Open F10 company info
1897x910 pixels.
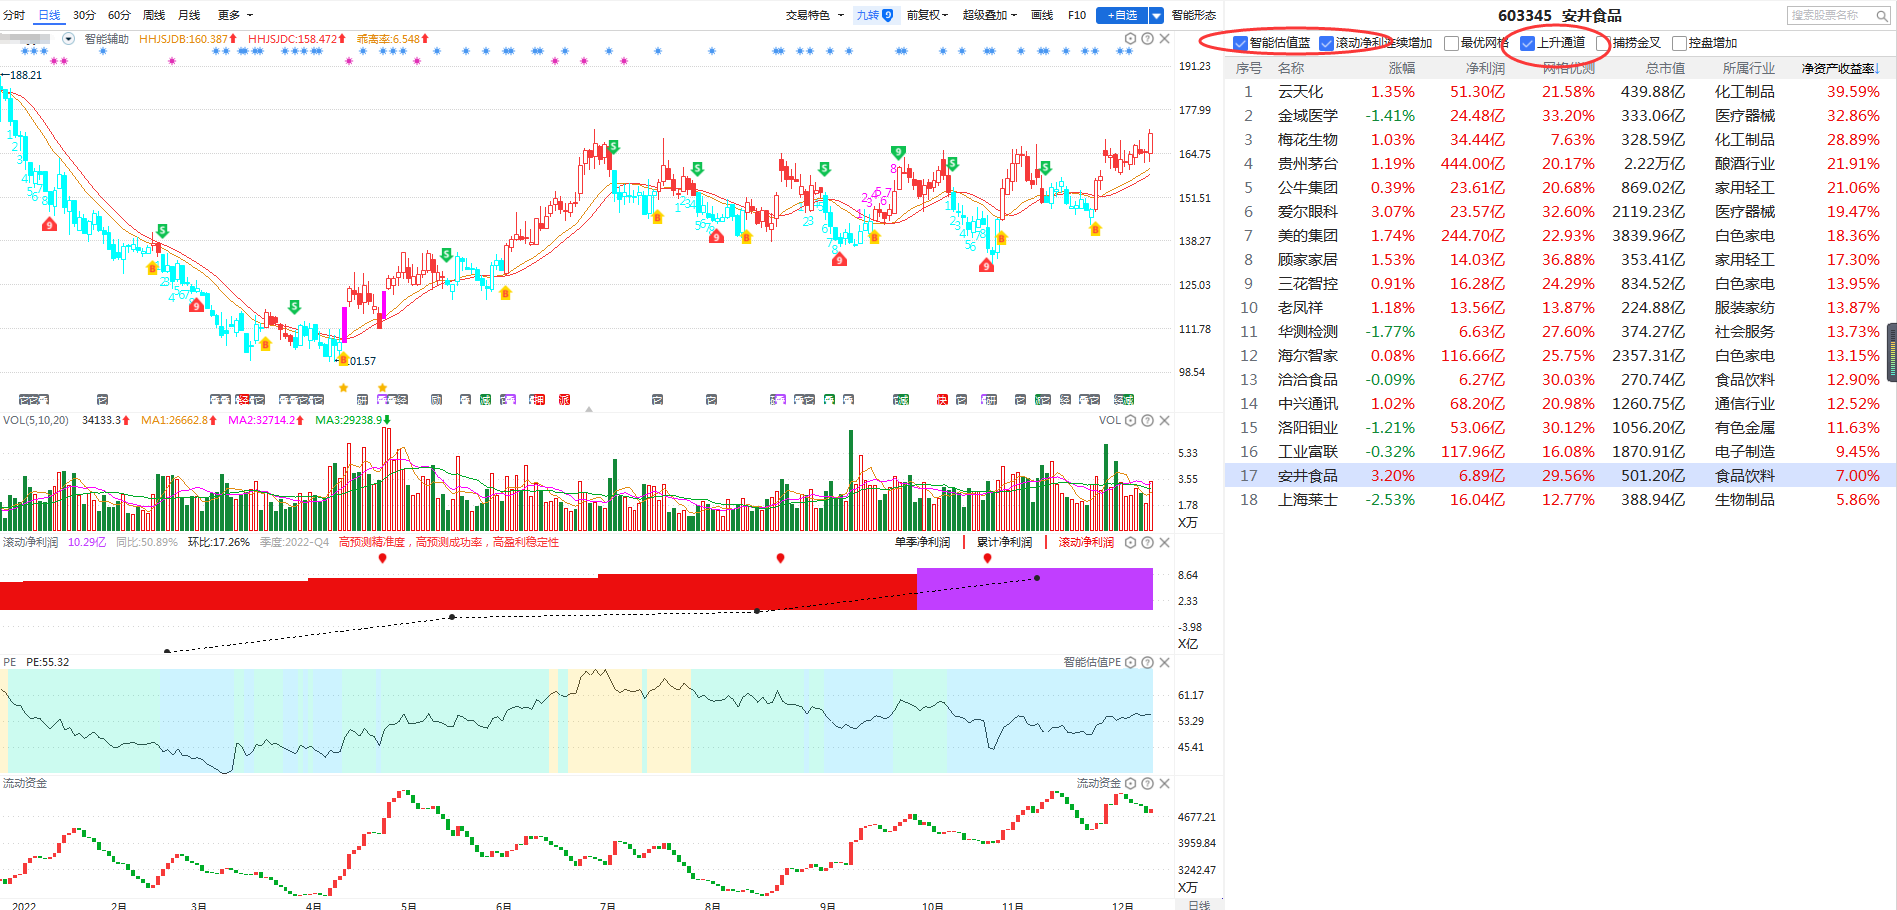tap(1077, 15)
